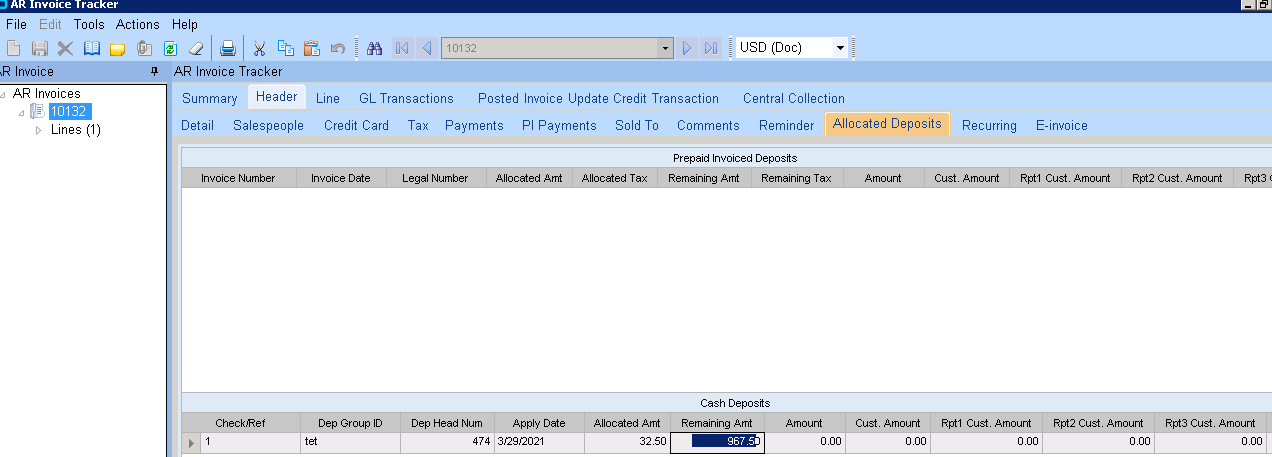
Task: Open the Sold To sub-tab
Action: (637, 125)
